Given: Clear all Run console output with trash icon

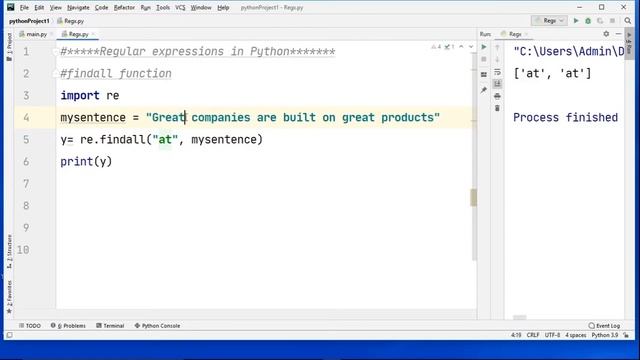Looking at the screenshot, I should point(497,108).
